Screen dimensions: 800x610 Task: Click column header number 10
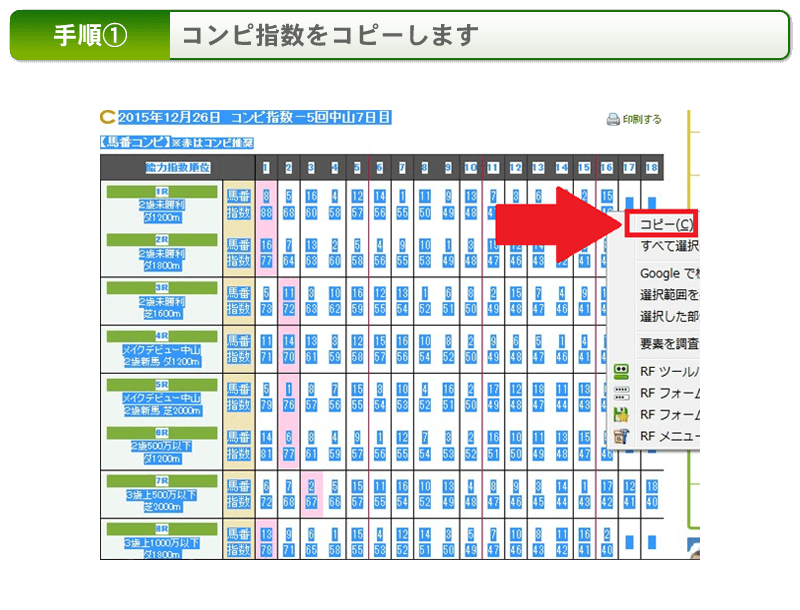click(x=470, y=167)
